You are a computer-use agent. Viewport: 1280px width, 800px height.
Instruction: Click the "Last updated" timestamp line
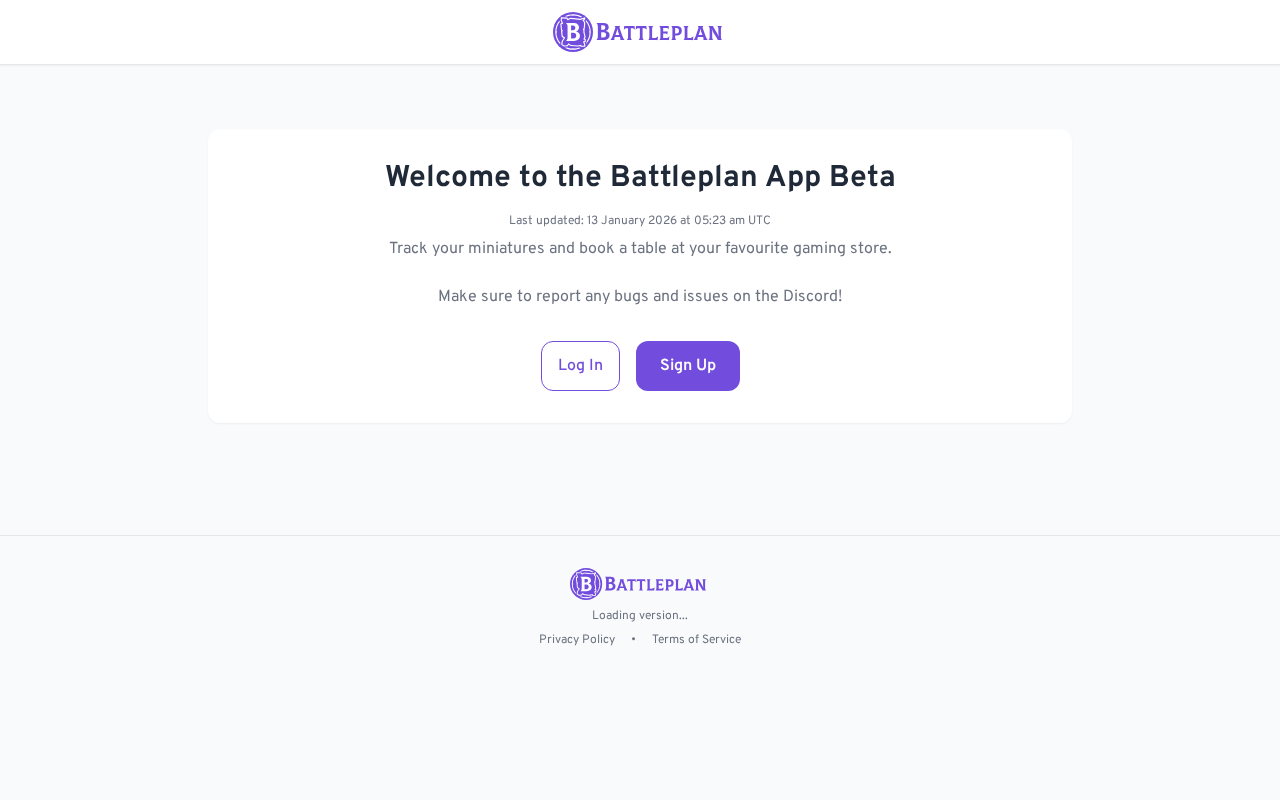tap(640, 221)
